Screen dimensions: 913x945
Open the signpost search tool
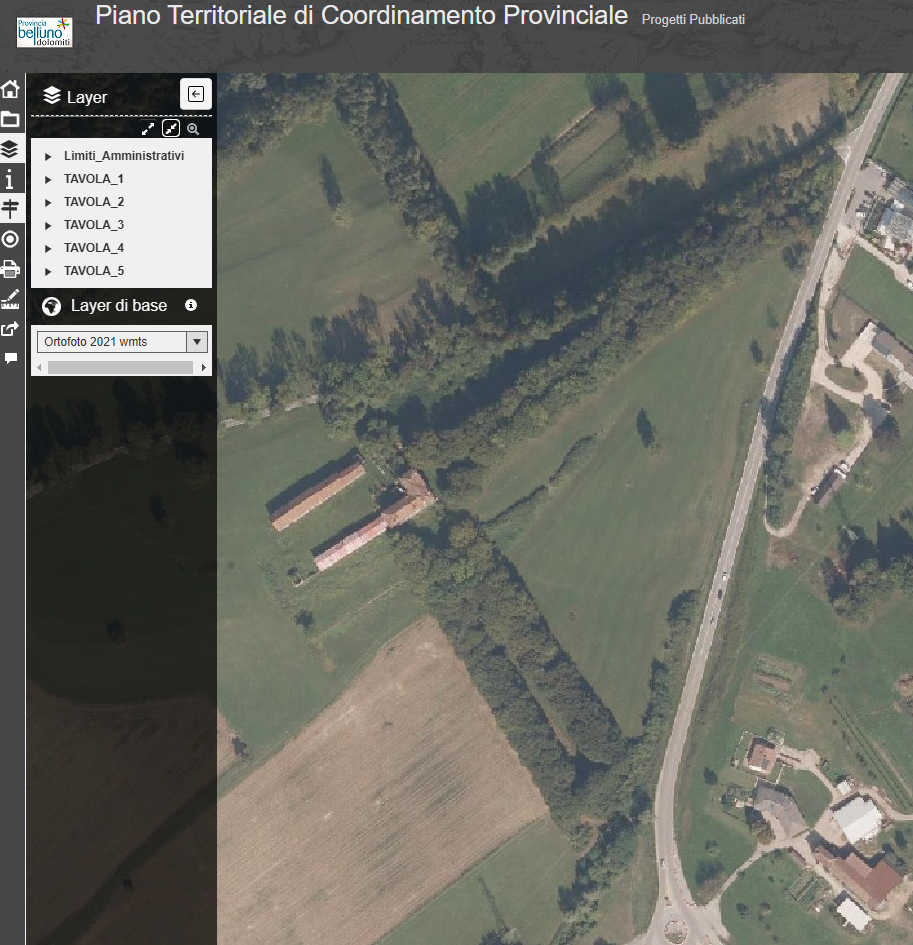click(x=10, y=209)
